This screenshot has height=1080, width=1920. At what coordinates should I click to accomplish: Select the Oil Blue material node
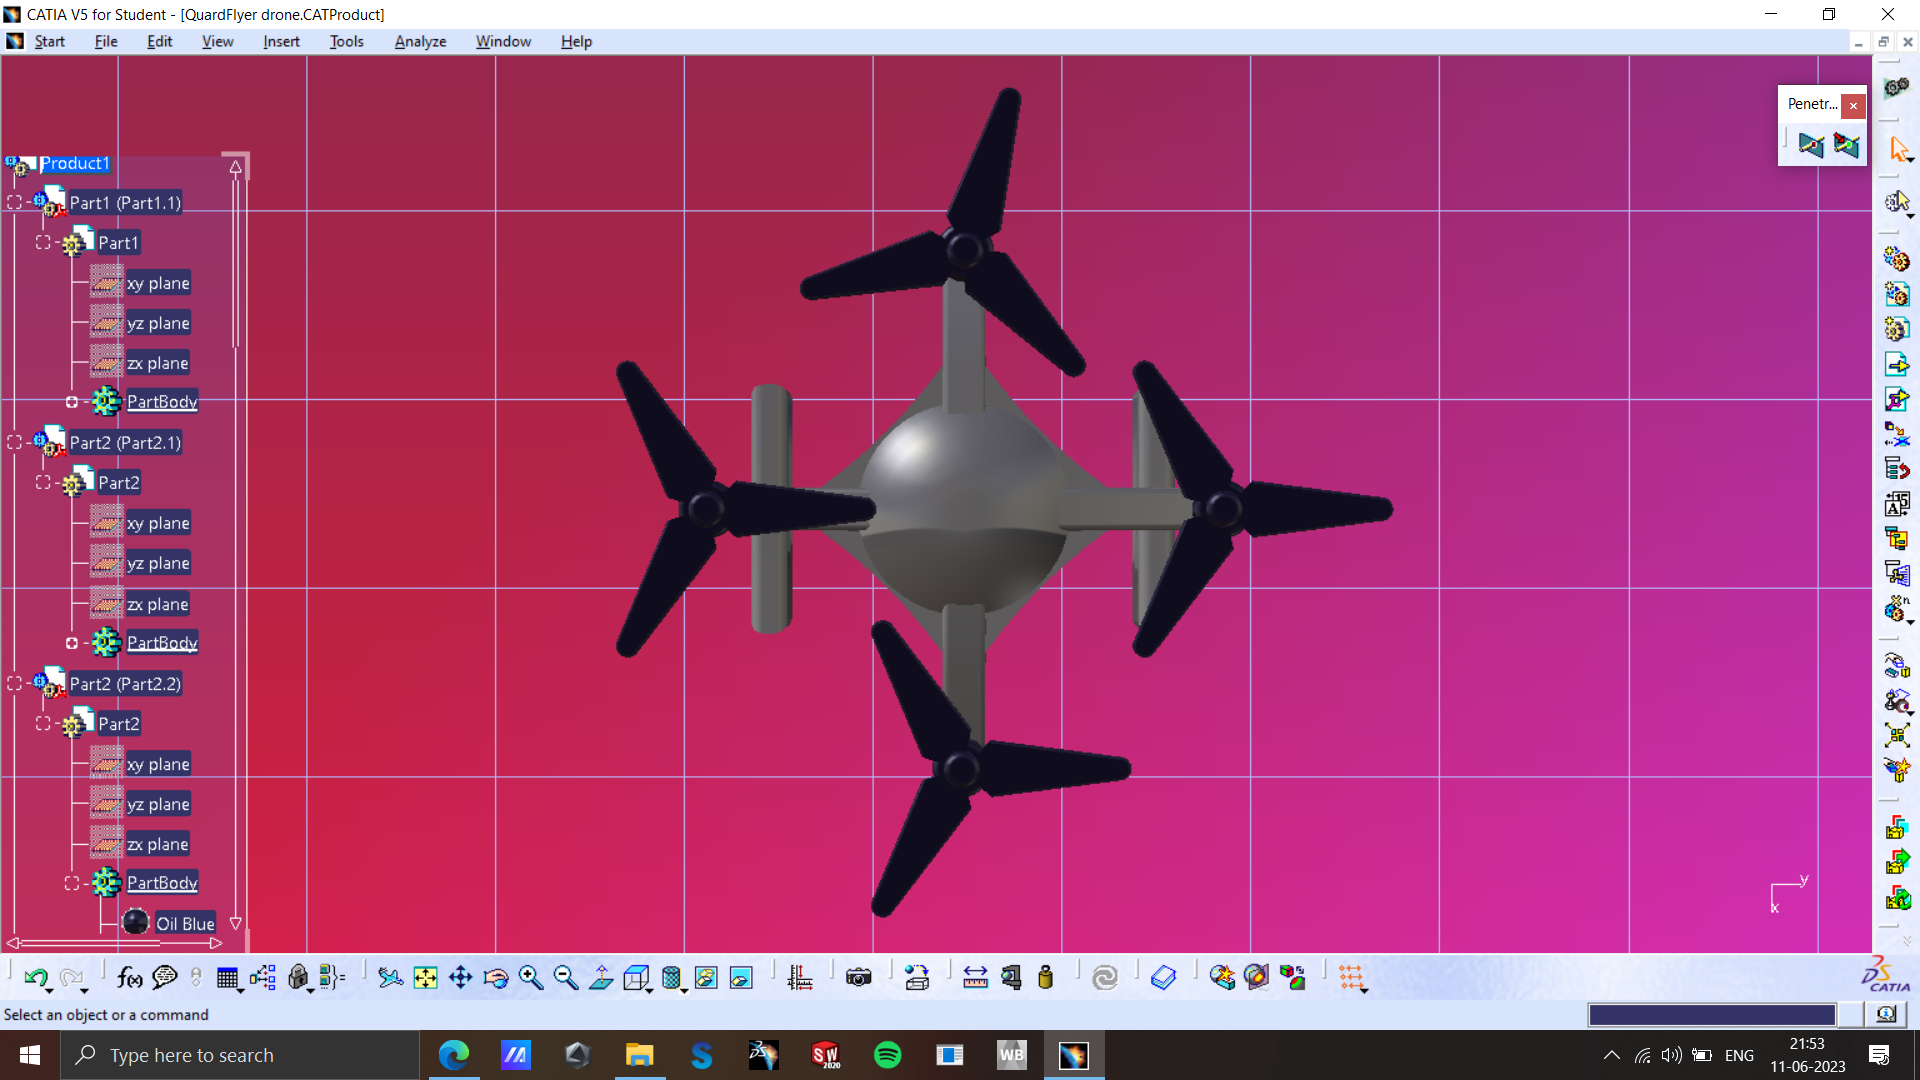(x=185, y=923)
